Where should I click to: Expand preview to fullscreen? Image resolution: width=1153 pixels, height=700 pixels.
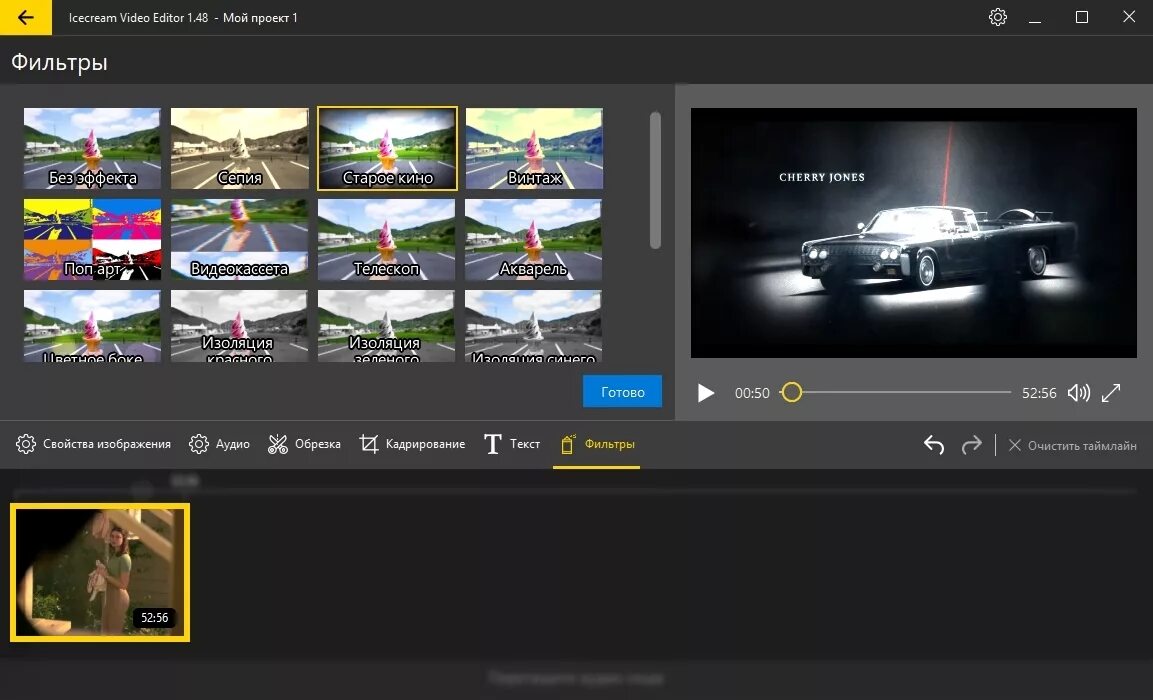(x=1111, y=393)
